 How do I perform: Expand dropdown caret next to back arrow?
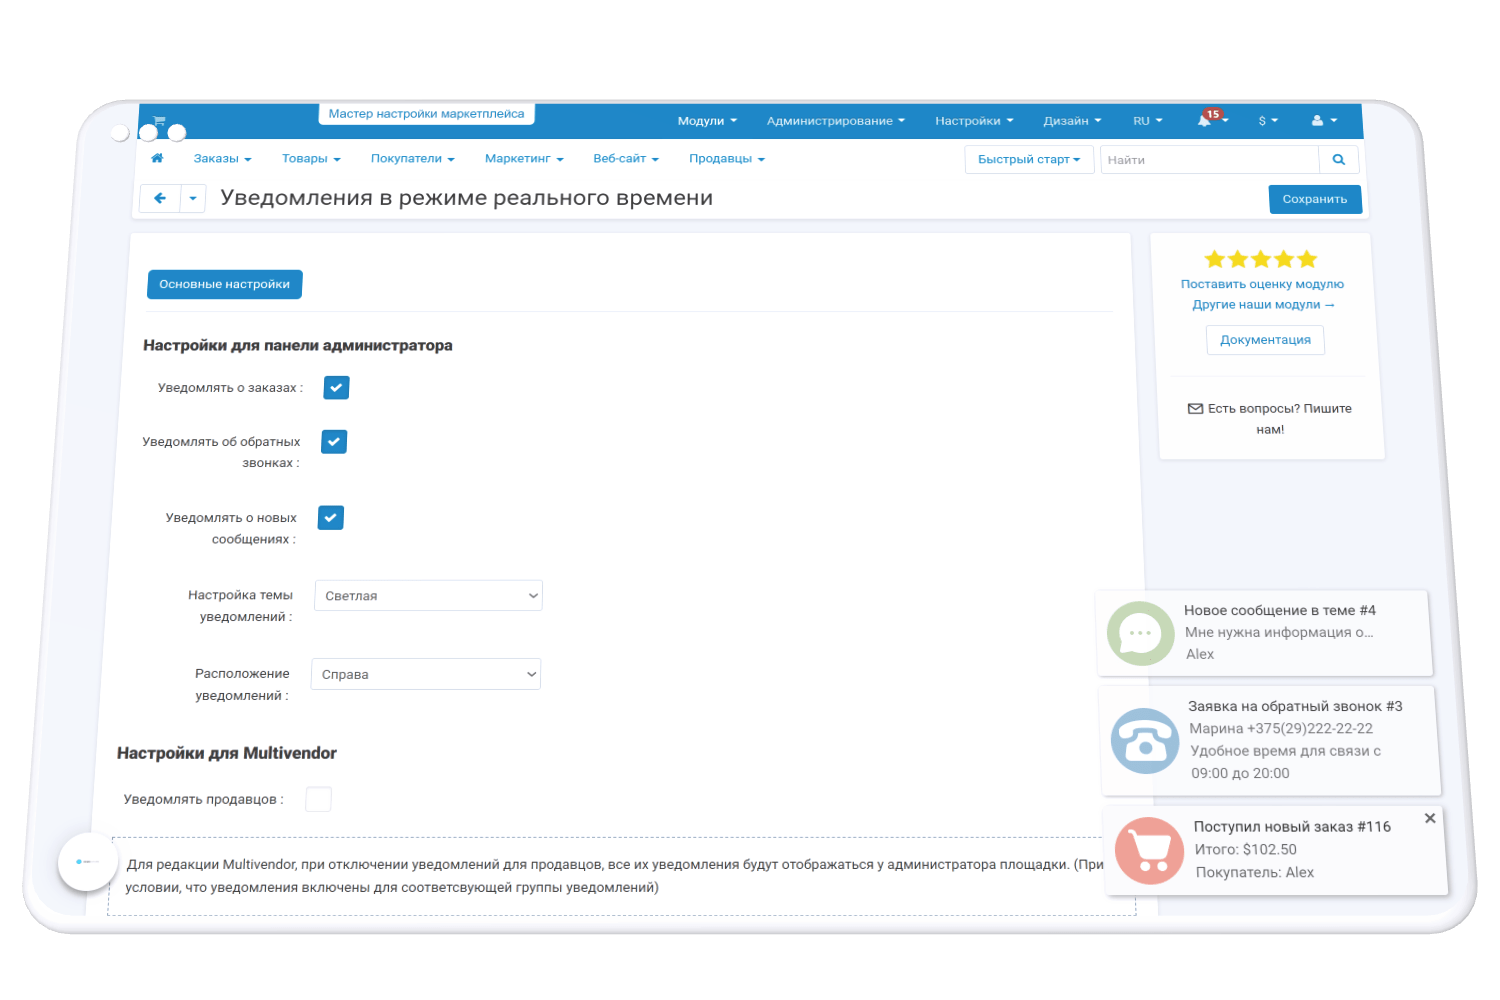click(x=193, y=198)
